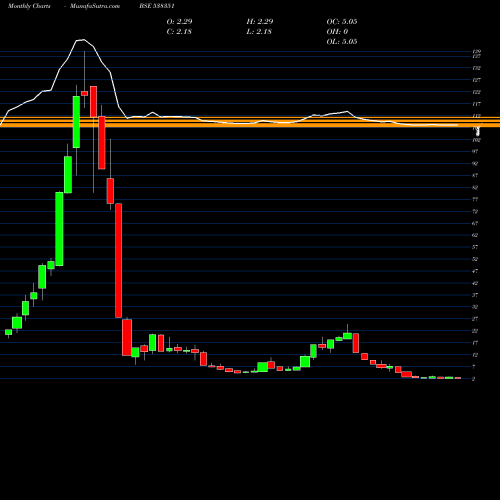Click the 62 price axis label
The height and width of the screenshot is (500, 500).
point(475,235)
